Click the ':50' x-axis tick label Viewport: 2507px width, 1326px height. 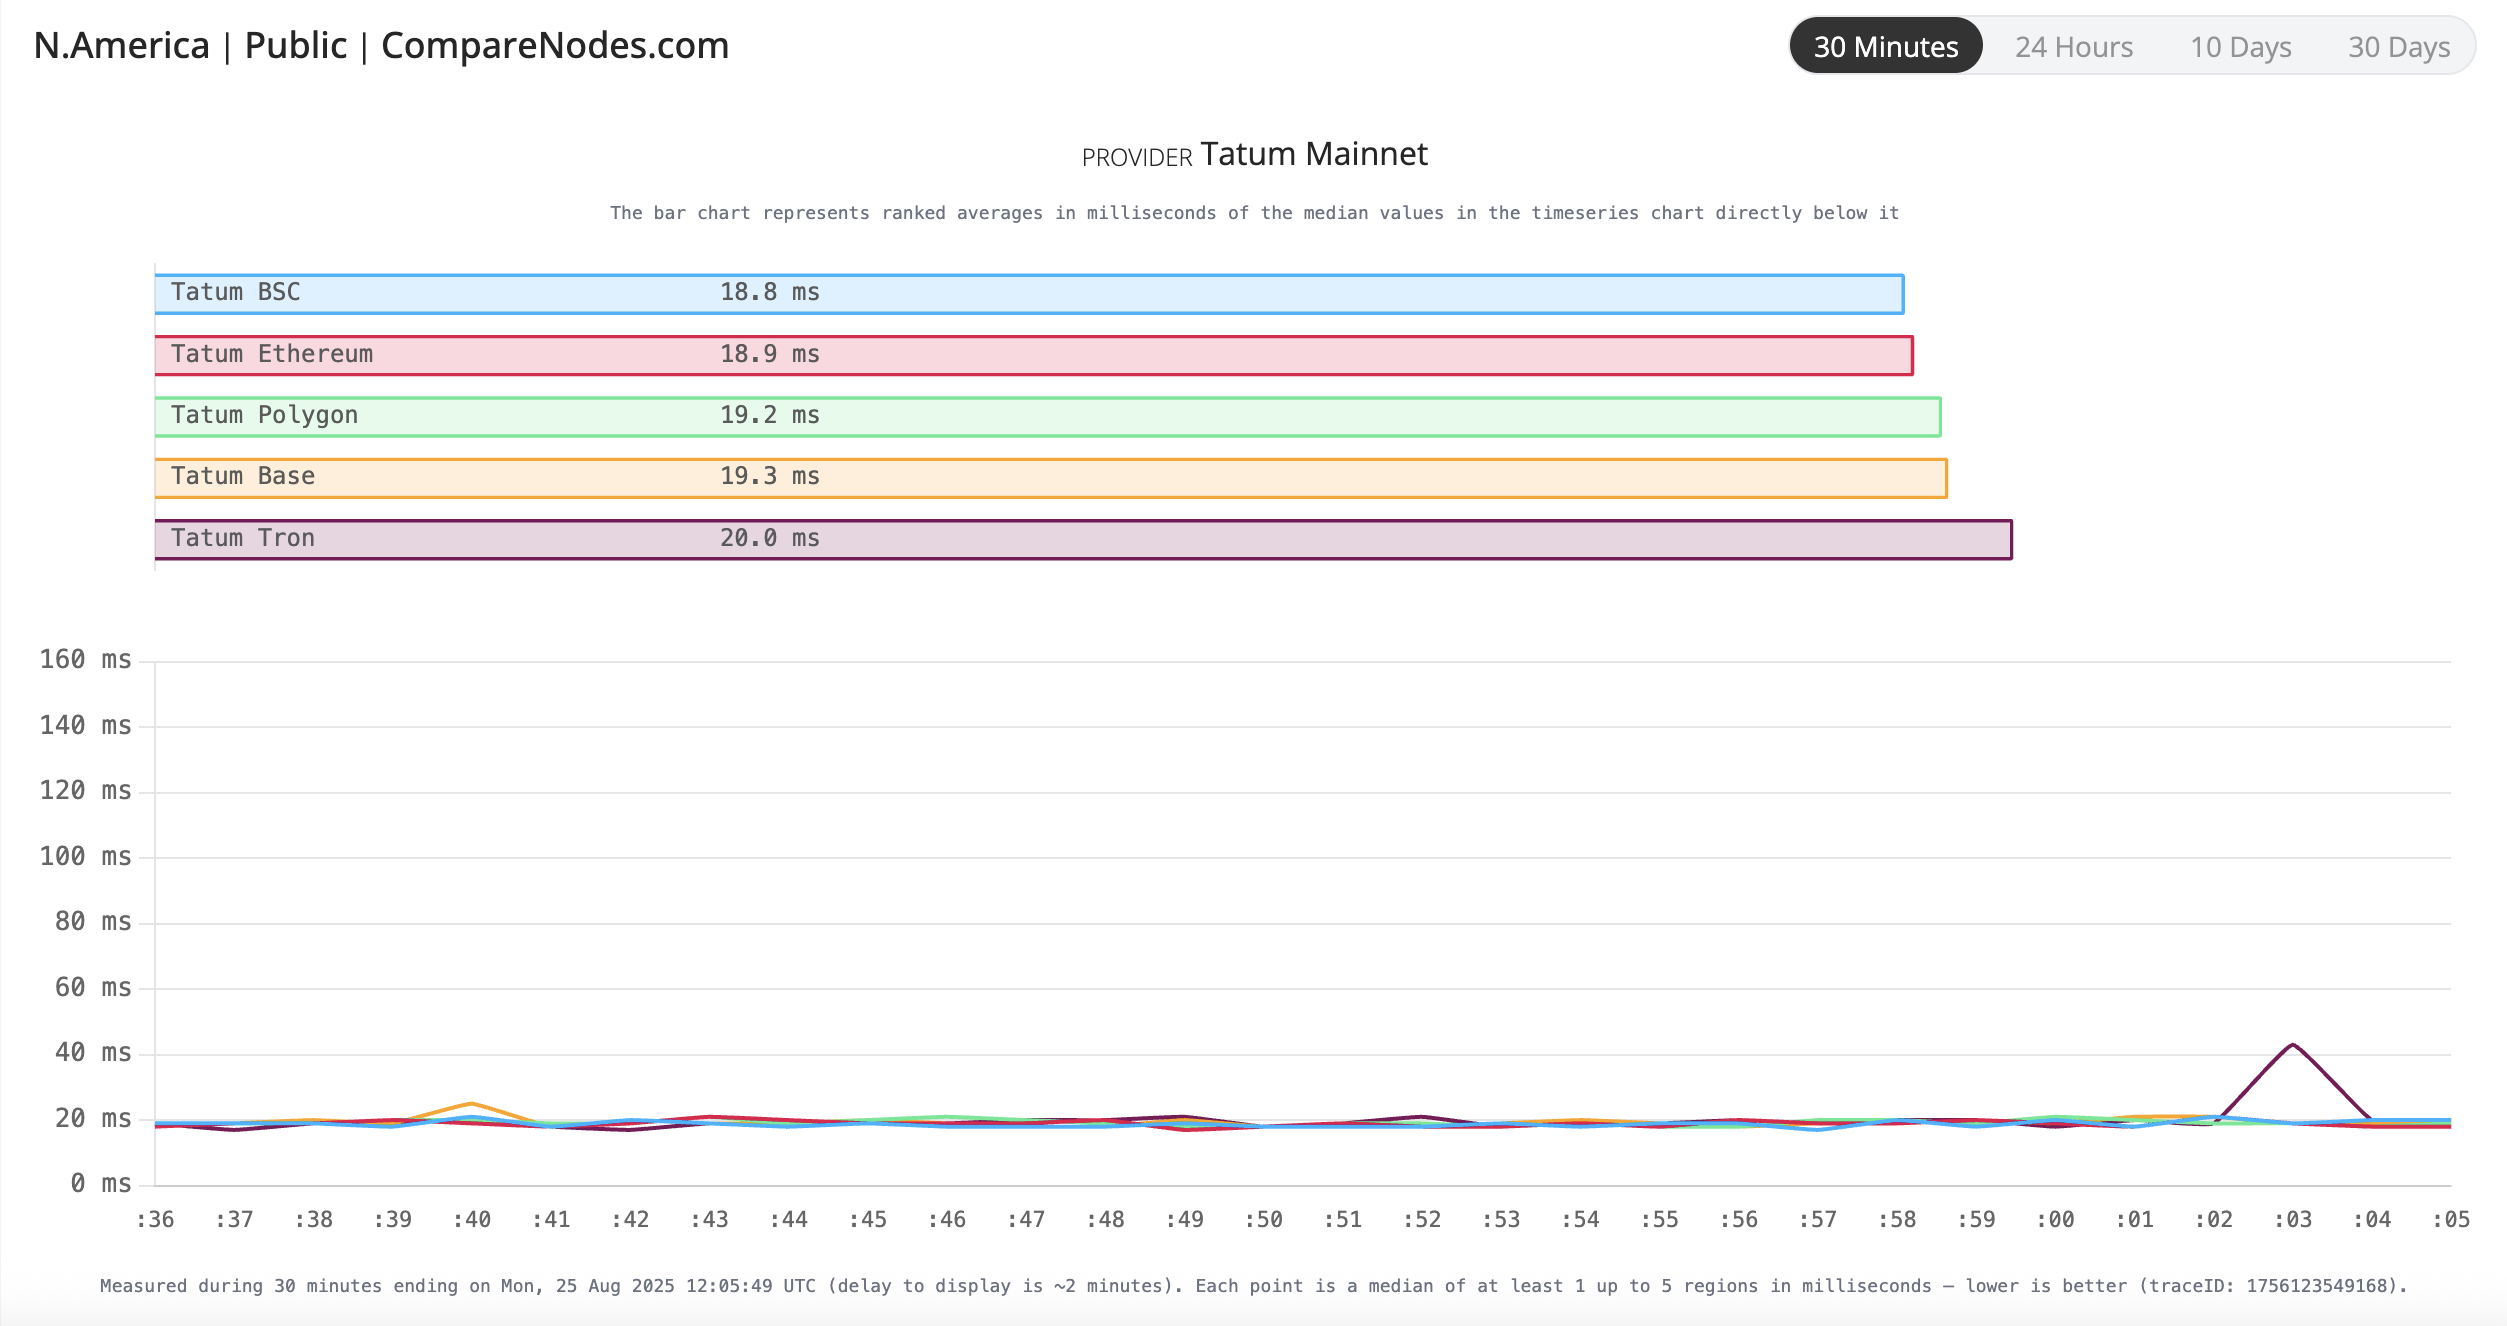tap(1263, 1220)
